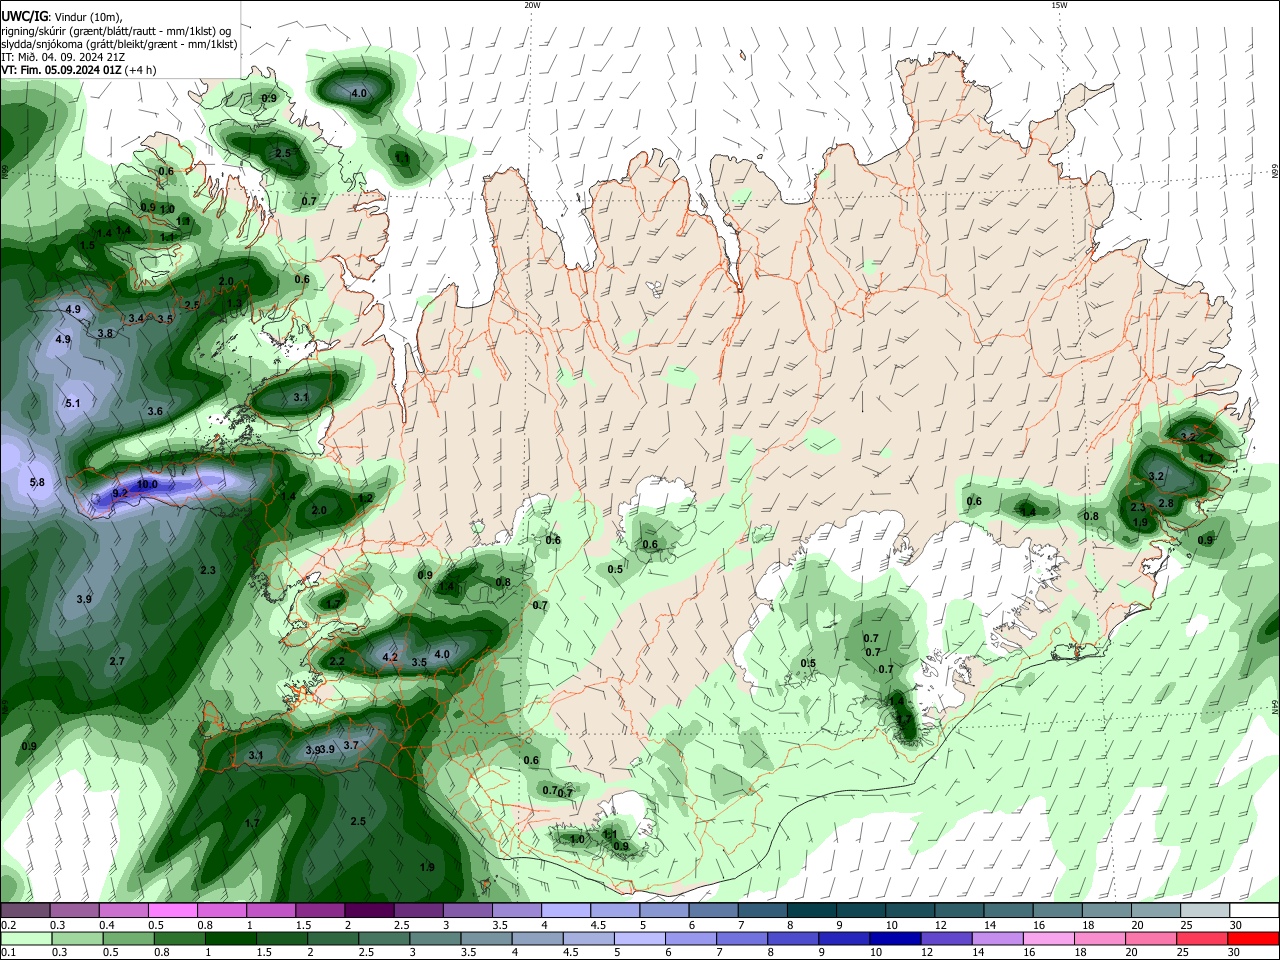Pick the light blue upper legend swatch starting at 4

[566, 911]
